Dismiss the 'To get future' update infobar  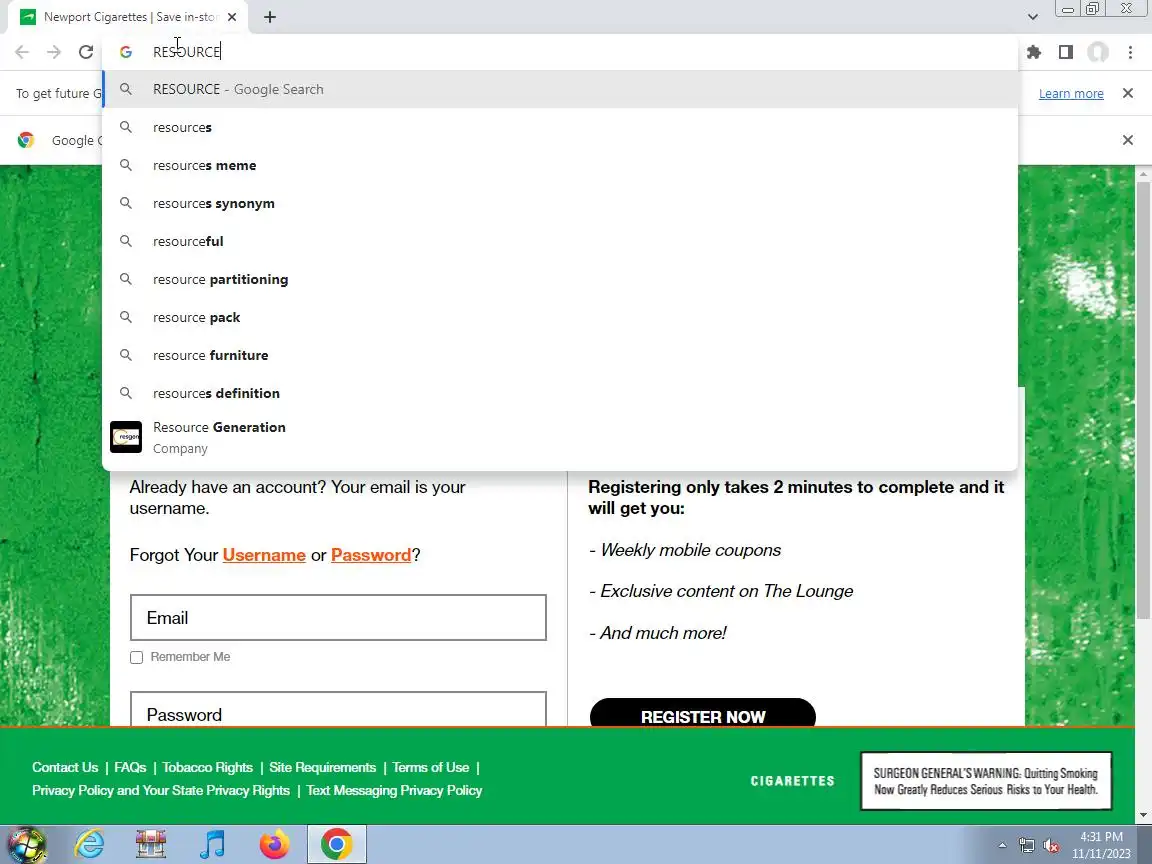point(1128,93)
